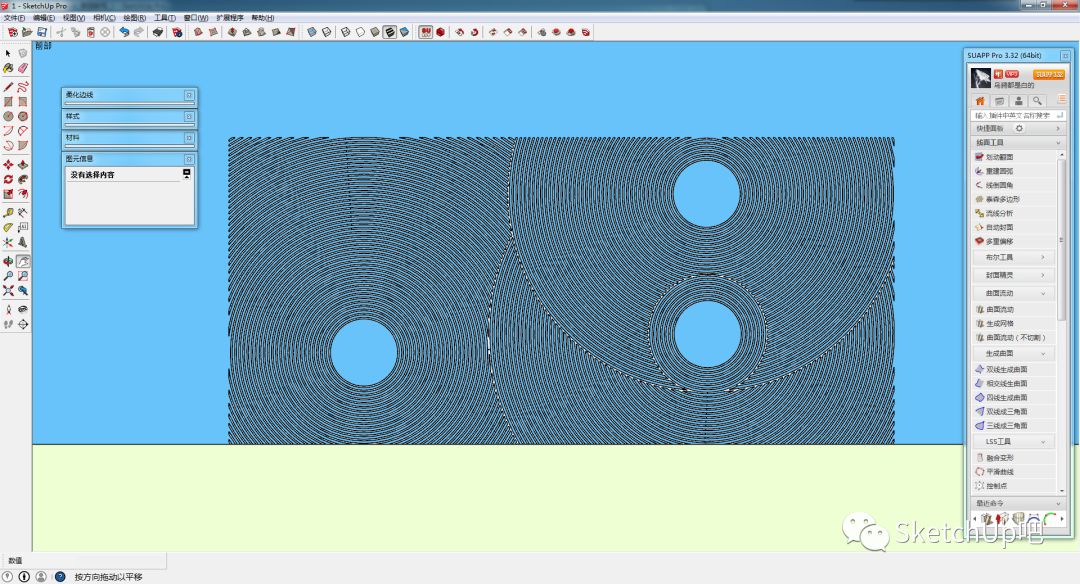The width and height of the screenshot is (1080, 584).
Task: Open the 视图(V) menu
Action: point(74,18)
